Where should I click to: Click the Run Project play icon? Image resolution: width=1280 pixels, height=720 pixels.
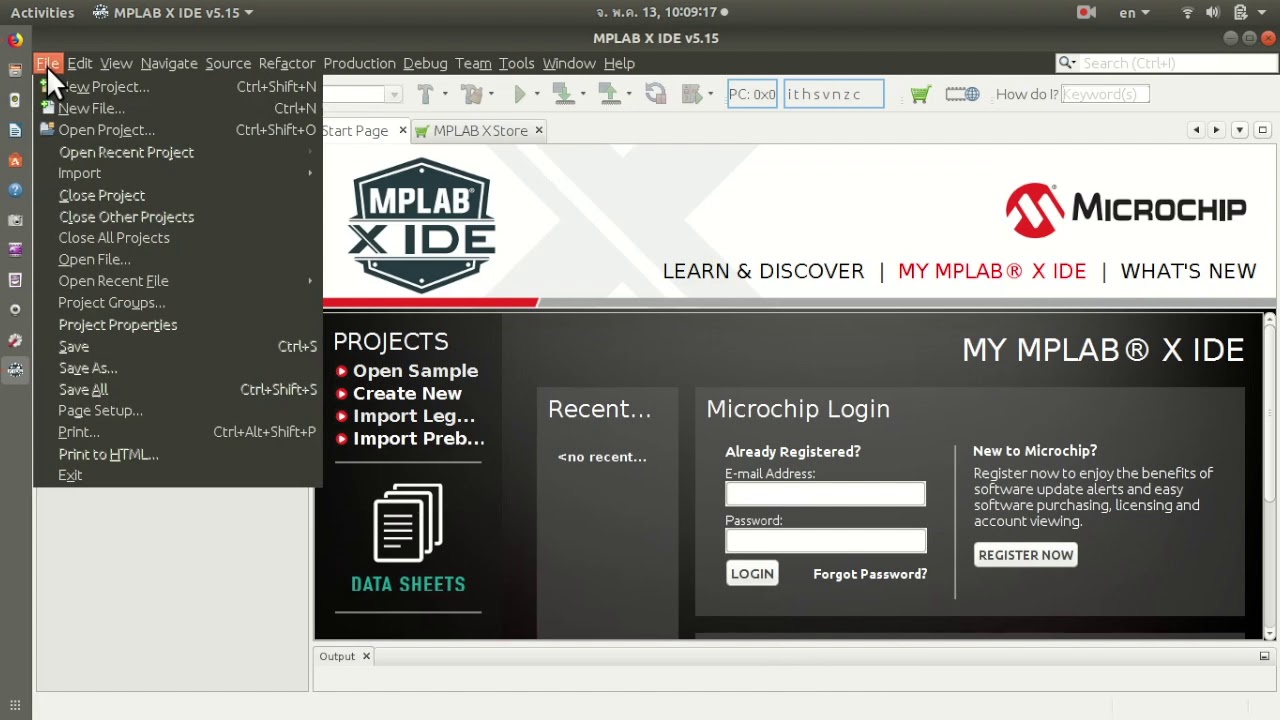coord(519,94)
